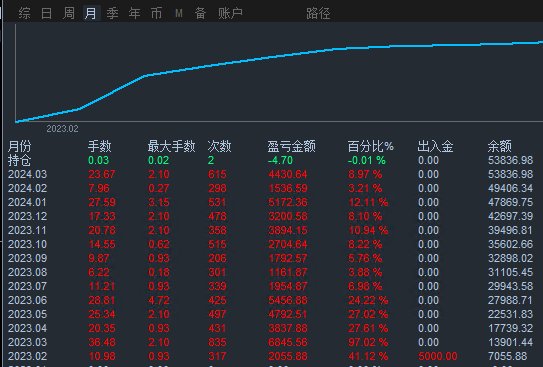
Task: Switch to the 年 yearly tab
Action: click(134, 14)
